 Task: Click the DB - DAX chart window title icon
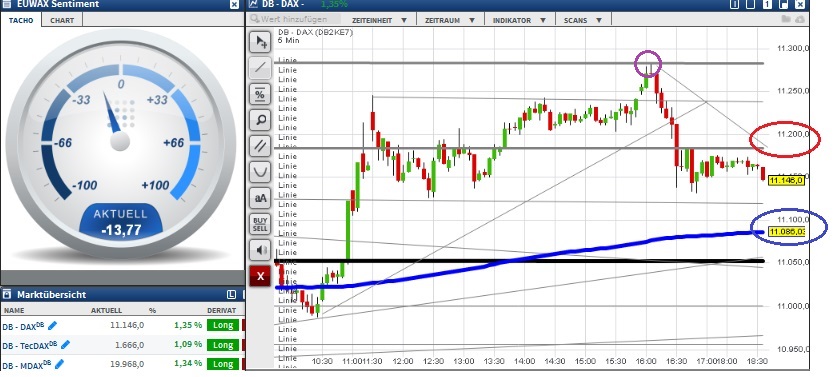[254, 4]
